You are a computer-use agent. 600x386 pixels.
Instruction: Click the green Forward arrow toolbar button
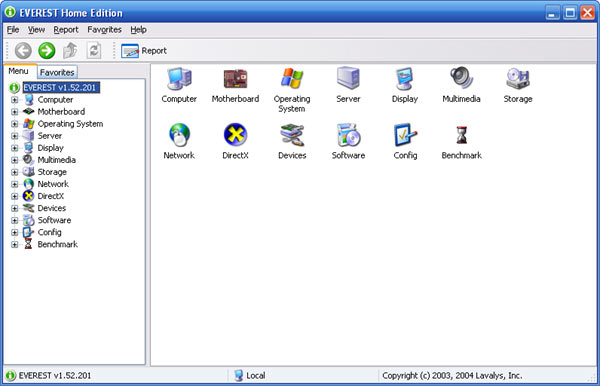click(47, 50)
